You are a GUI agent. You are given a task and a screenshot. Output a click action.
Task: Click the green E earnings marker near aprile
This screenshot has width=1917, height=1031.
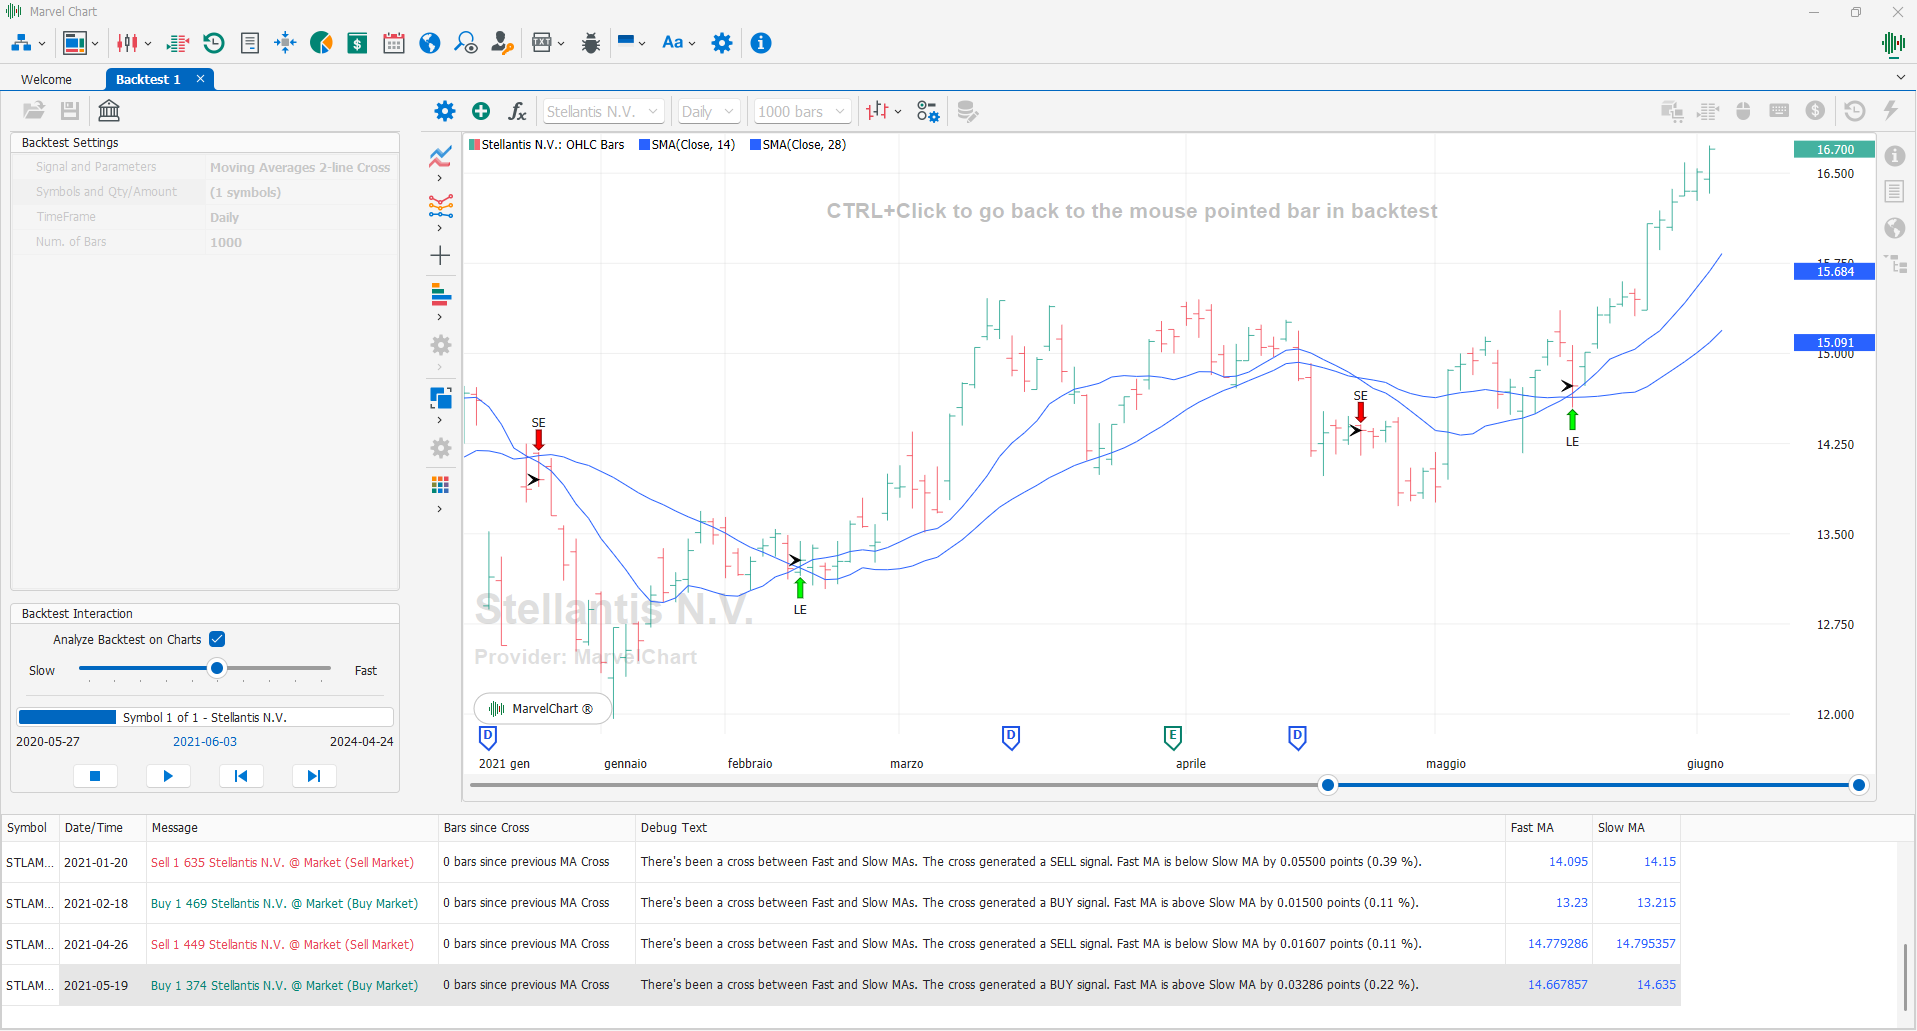pos(1173,738)
